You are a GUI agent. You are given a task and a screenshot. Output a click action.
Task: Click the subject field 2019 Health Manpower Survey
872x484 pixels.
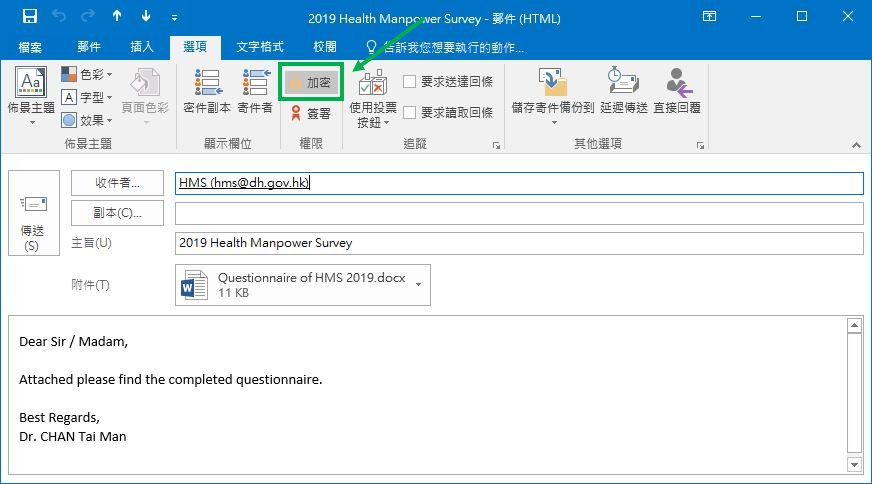pyautogui.click(x=519, y=244)
